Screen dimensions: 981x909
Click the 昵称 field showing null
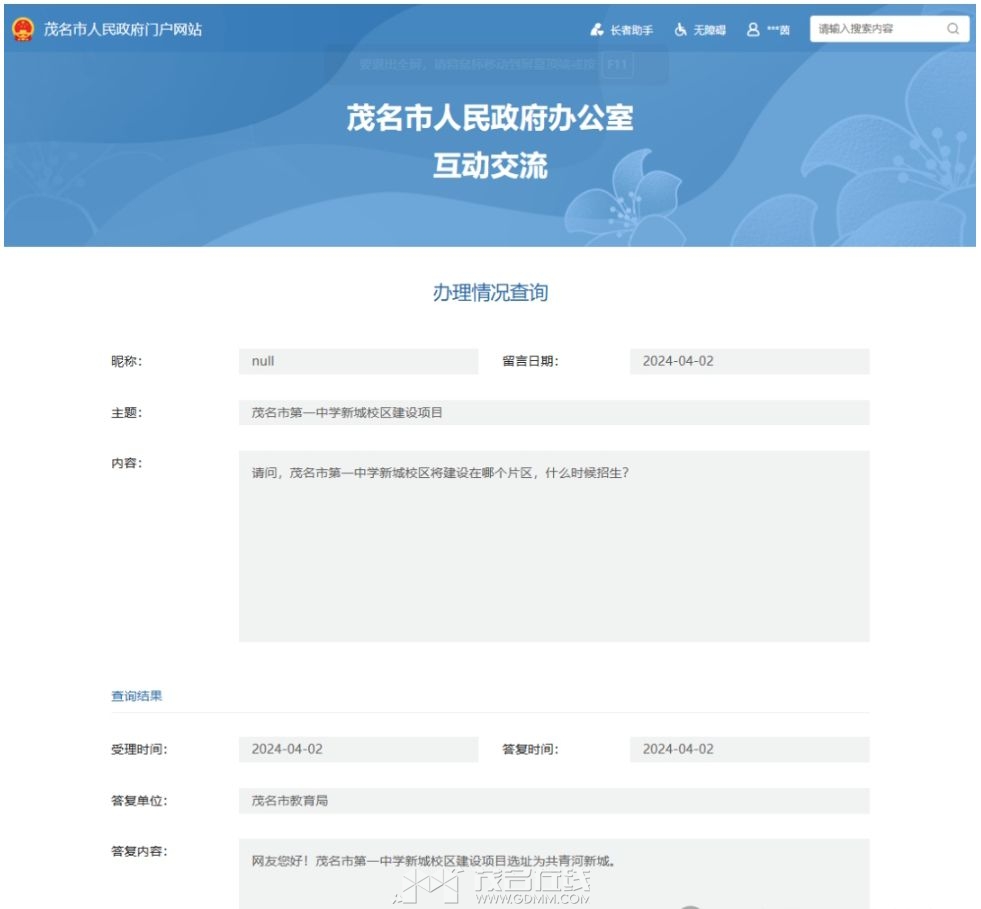tap(358, 361)
